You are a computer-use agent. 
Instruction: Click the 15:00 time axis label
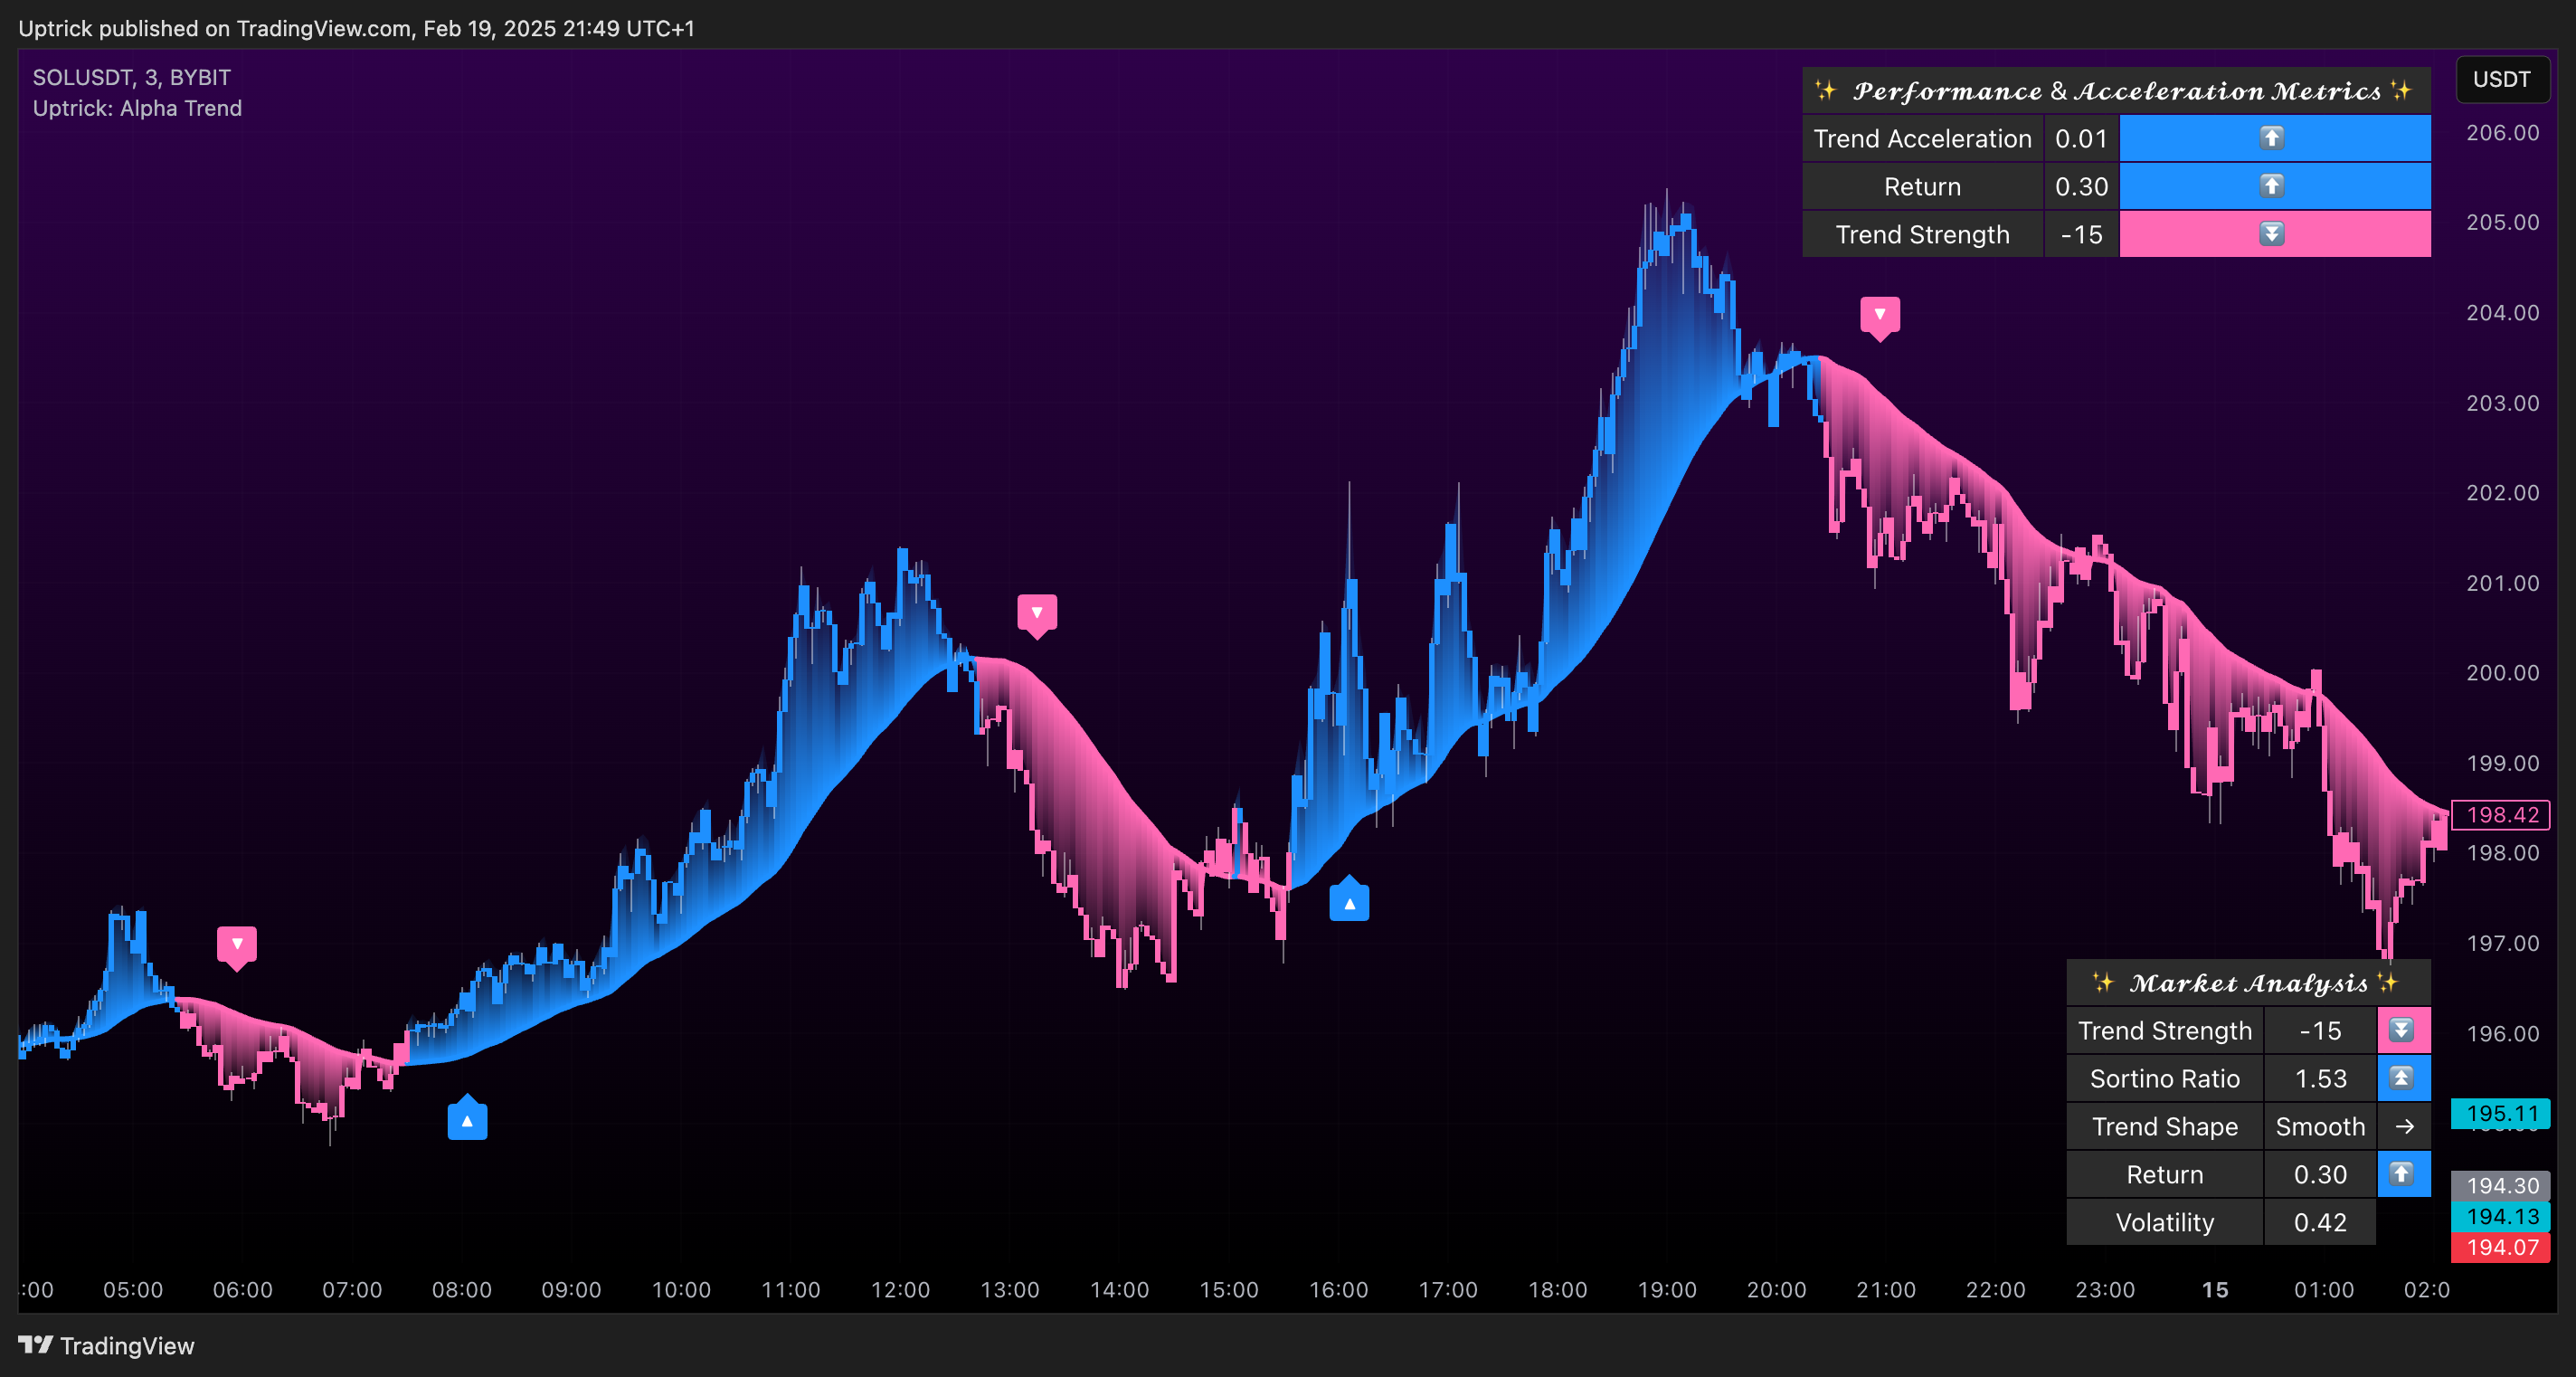(x=1229, y=1289)
